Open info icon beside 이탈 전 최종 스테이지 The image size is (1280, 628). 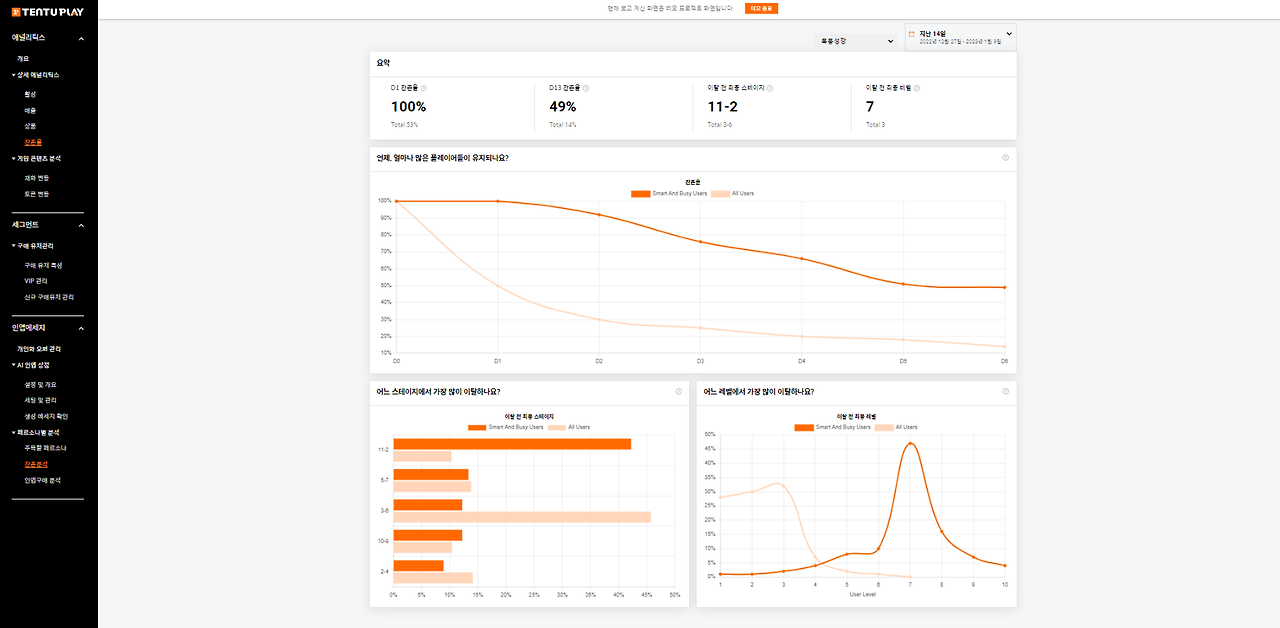tap(770, 88)
